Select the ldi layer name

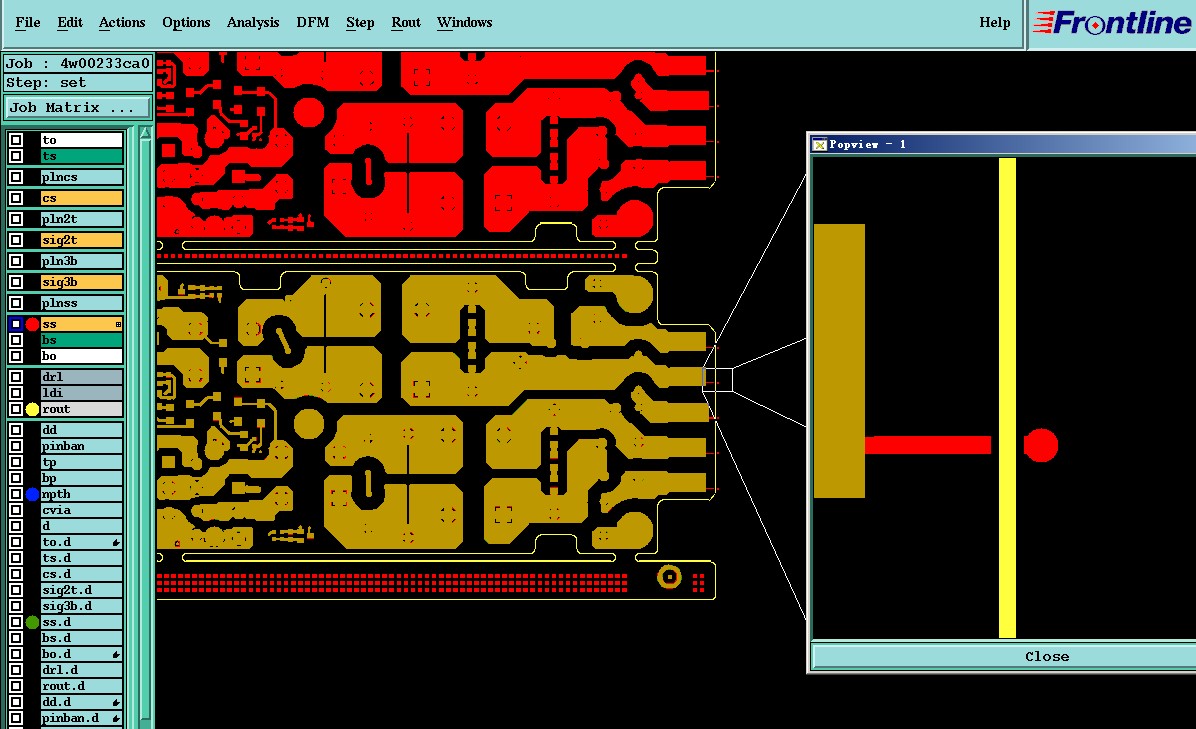point(82,393)
